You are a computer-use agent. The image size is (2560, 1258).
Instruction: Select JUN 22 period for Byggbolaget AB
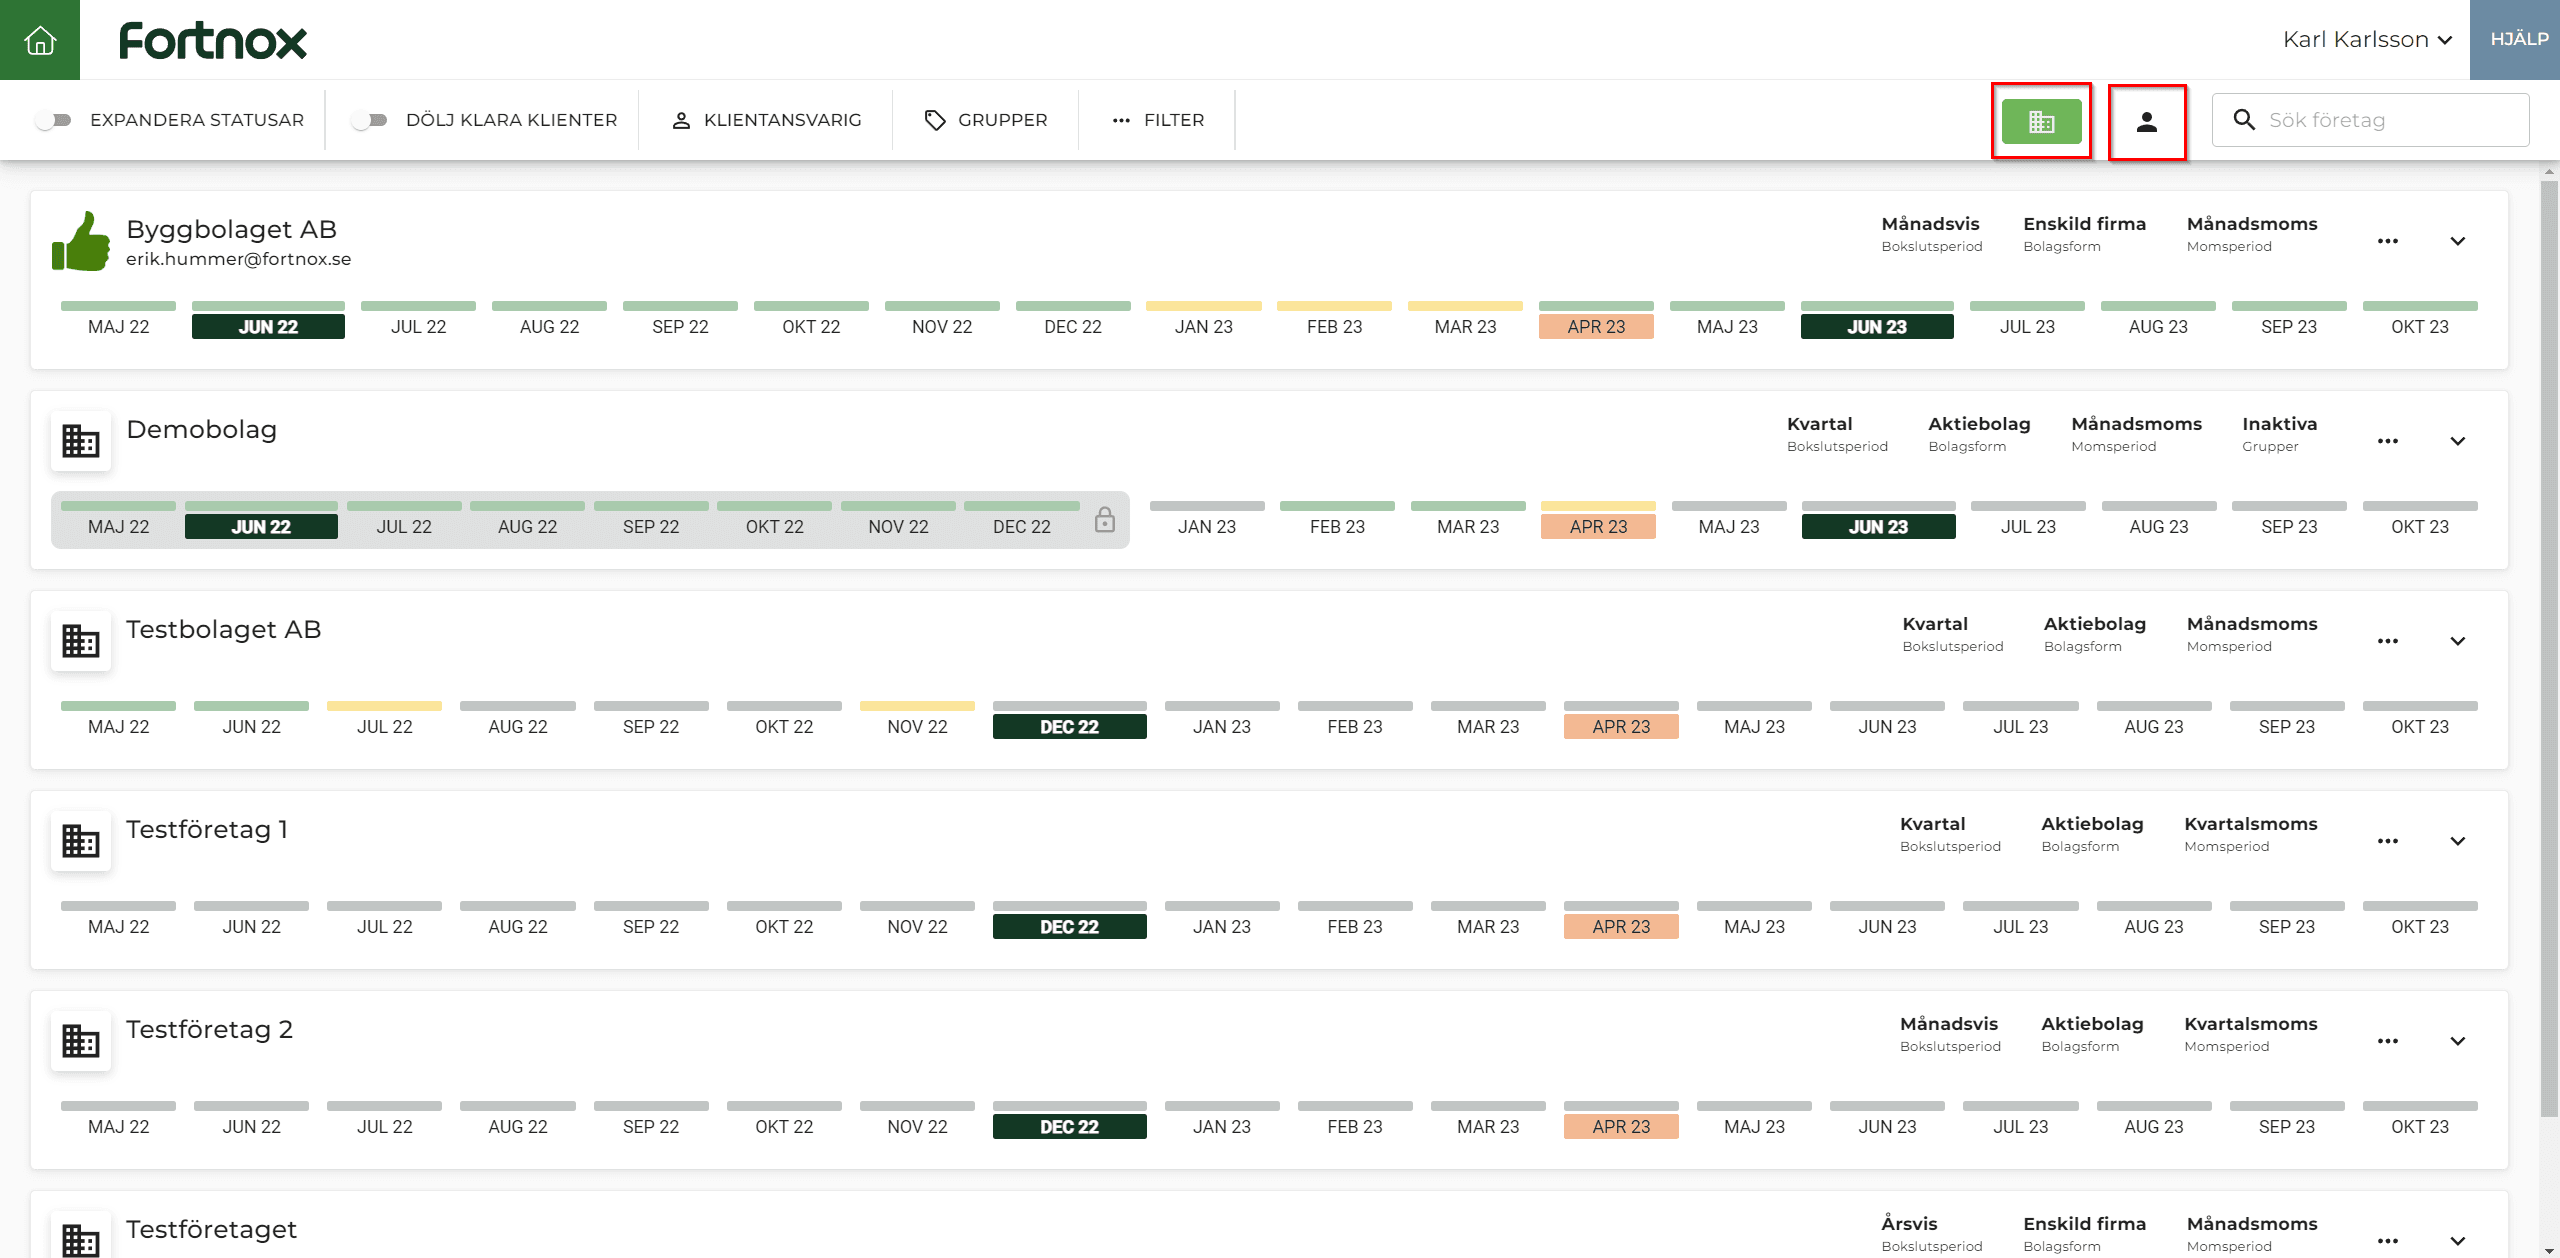[268, 327]
